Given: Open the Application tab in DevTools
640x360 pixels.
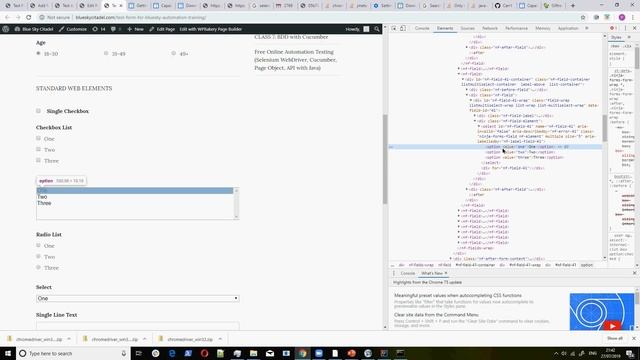Looking at the screenshot, I should [568, 28].
